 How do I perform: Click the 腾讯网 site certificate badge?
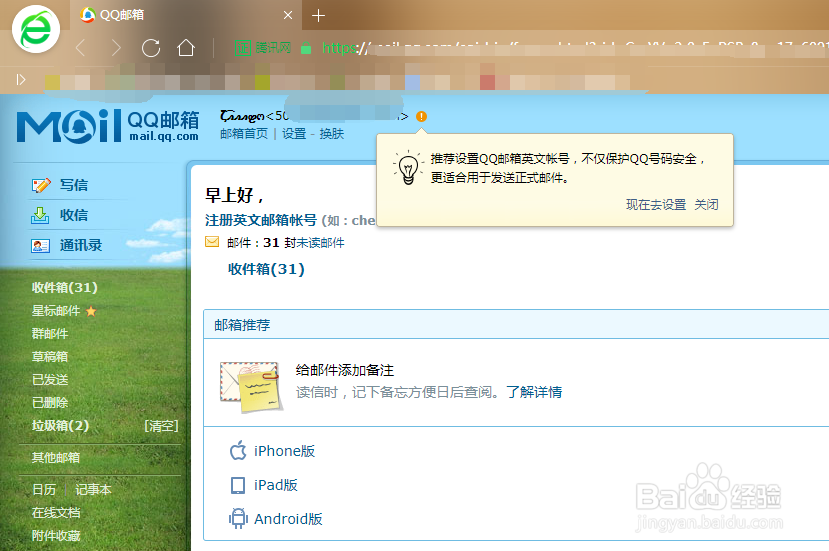click(x=263, y=48)
